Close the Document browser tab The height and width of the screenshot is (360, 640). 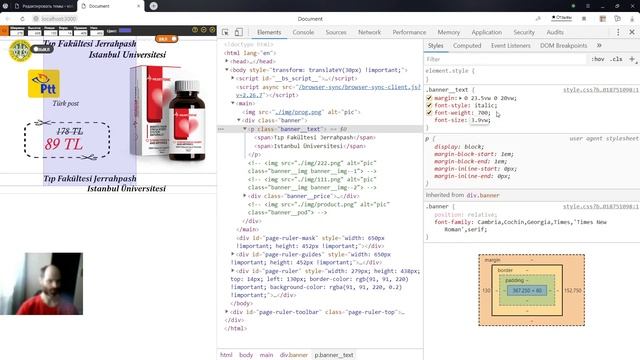pos(138,6)
